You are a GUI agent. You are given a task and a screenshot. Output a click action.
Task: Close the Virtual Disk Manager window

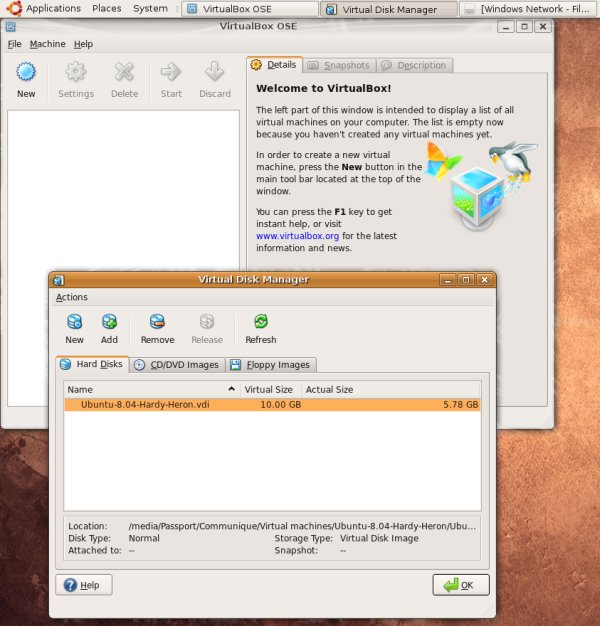pyautogui.click(x=485, y=280)
